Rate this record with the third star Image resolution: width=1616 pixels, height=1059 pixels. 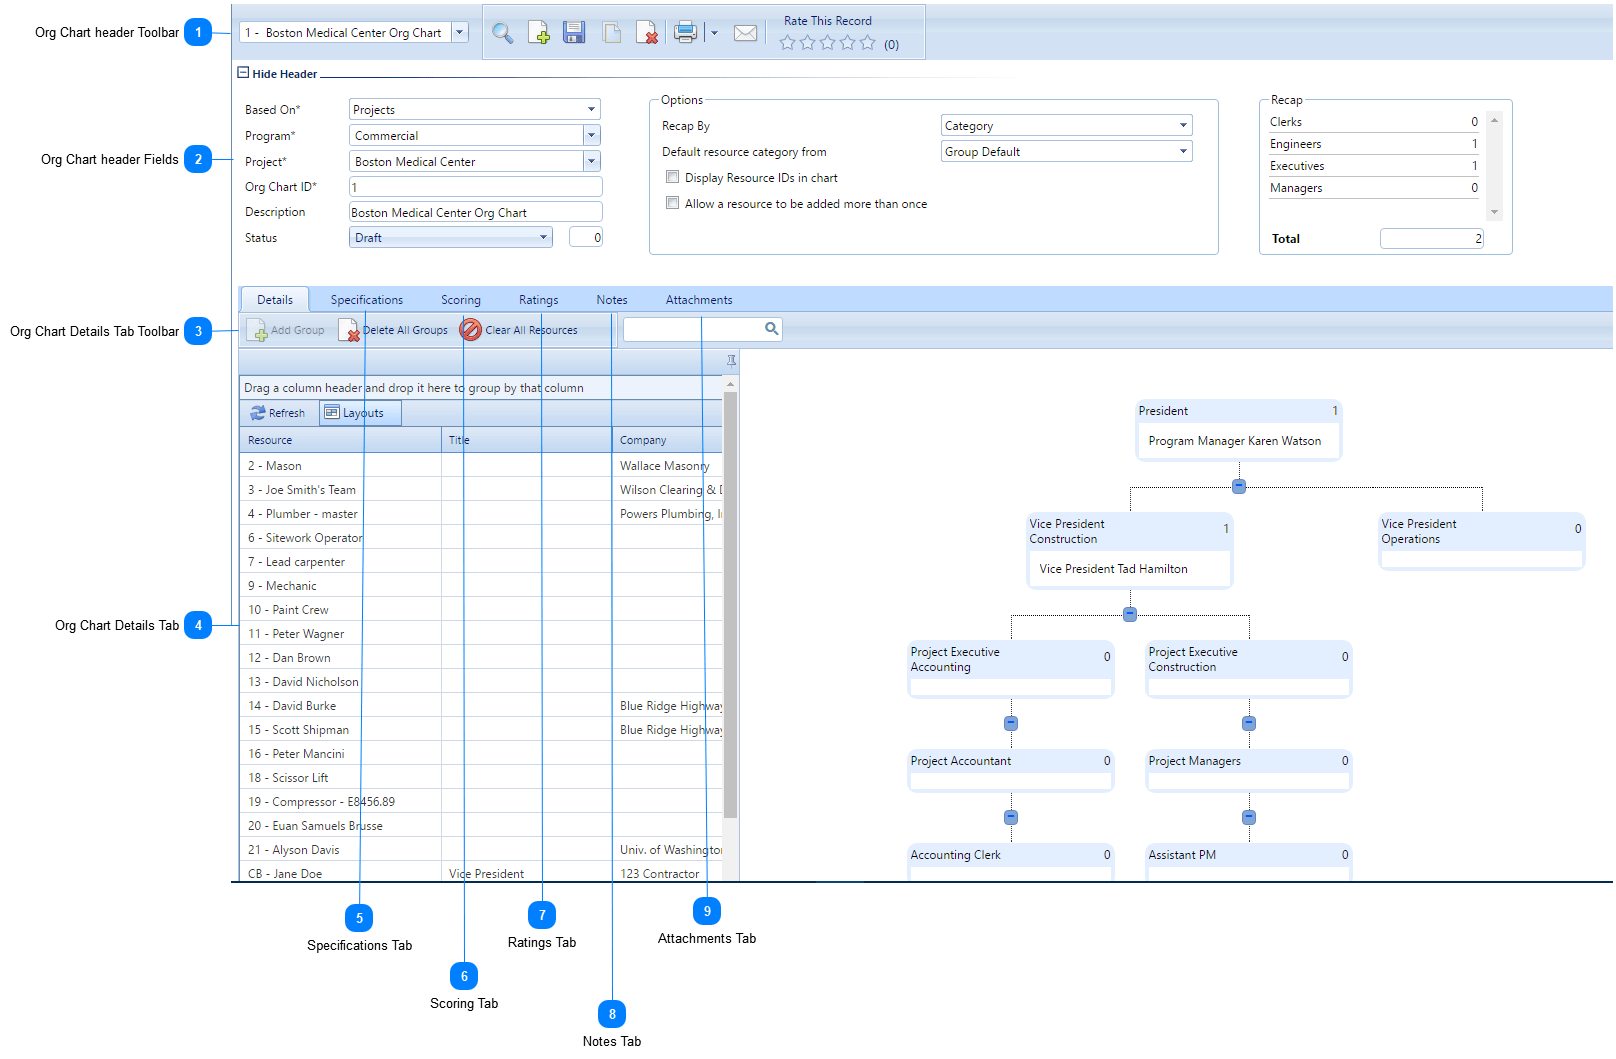828,43
